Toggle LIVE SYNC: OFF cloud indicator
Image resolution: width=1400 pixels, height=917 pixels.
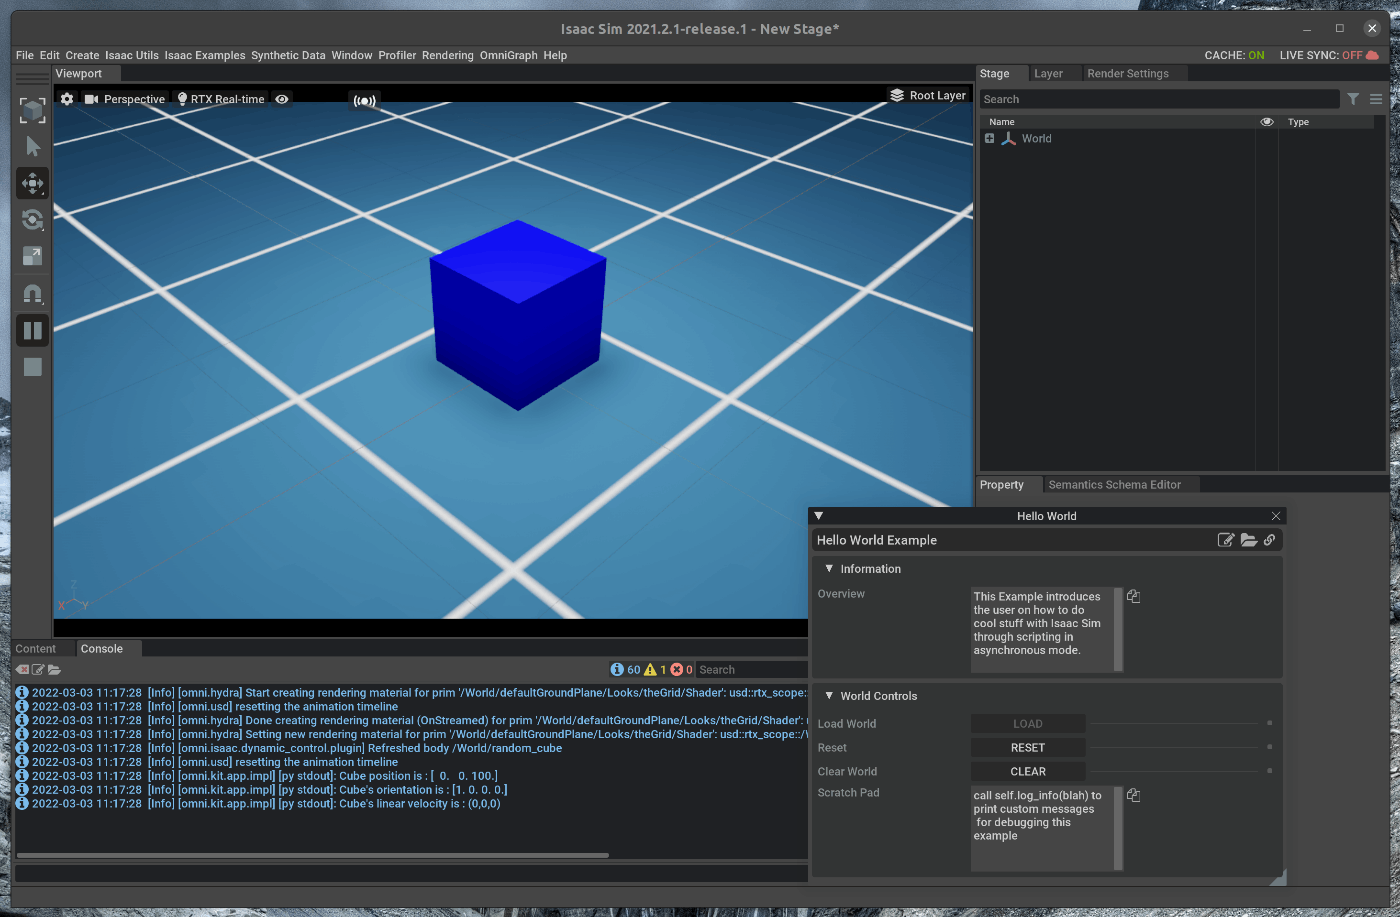click(1329, 55)
